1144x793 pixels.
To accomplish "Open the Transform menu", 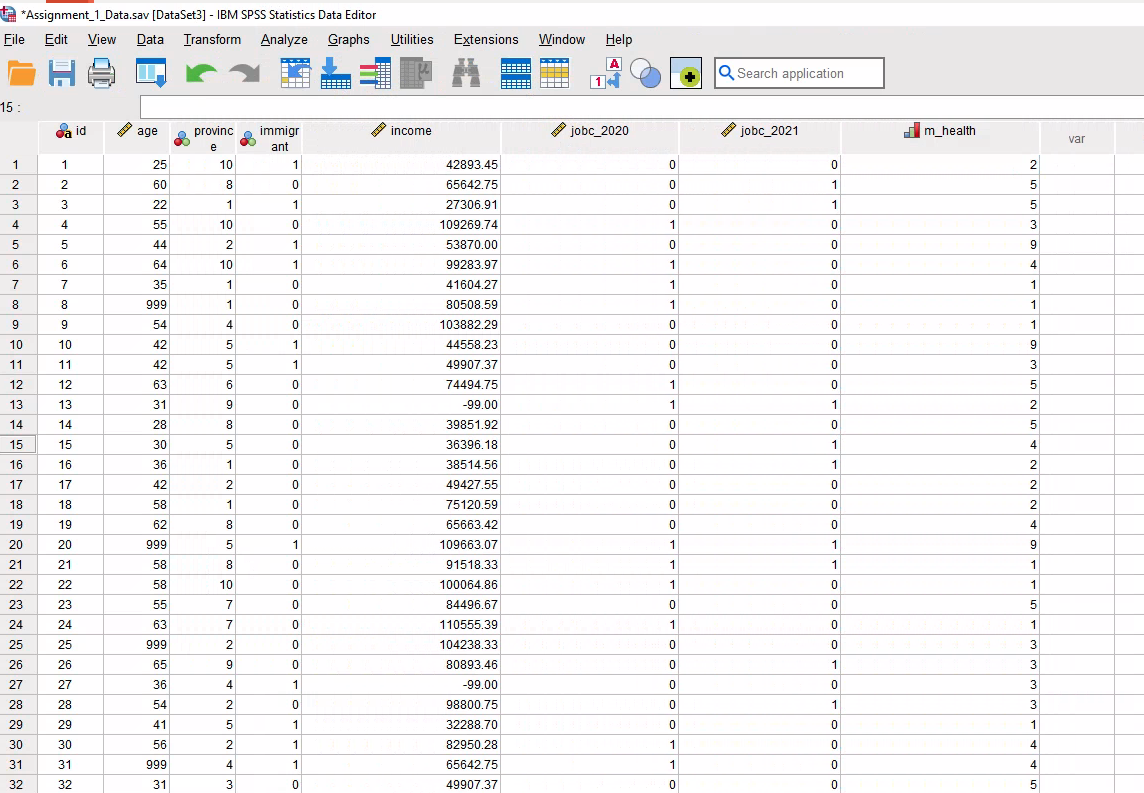I will (211, 40).
